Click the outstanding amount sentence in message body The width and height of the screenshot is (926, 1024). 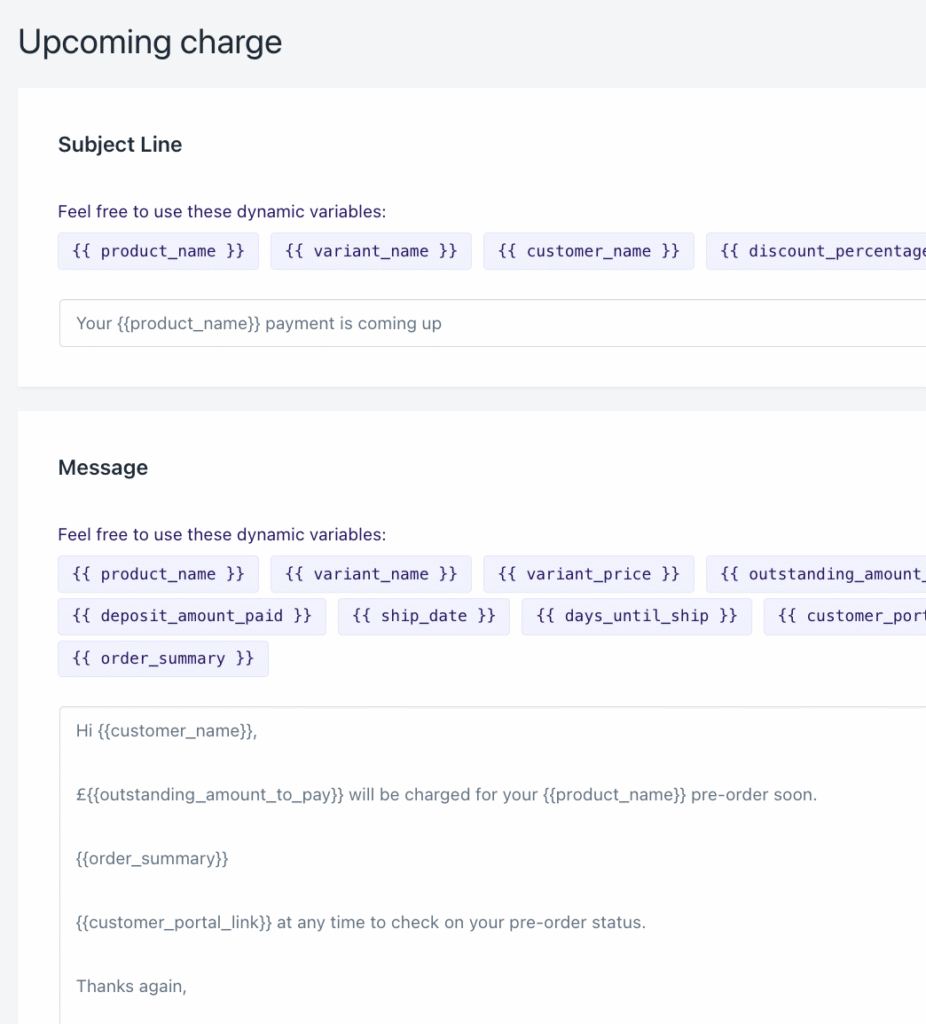tap(446, 795)
